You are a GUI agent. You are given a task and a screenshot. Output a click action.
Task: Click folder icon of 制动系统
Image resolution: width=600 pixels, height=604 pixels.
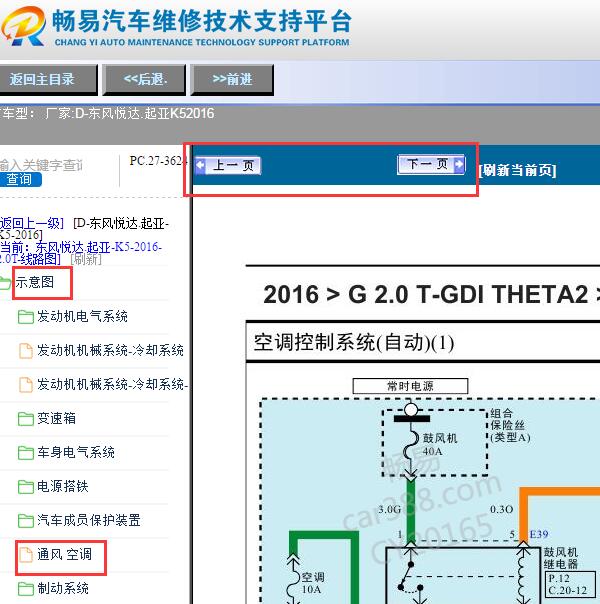pyautogui.click(x=26, y=589)
